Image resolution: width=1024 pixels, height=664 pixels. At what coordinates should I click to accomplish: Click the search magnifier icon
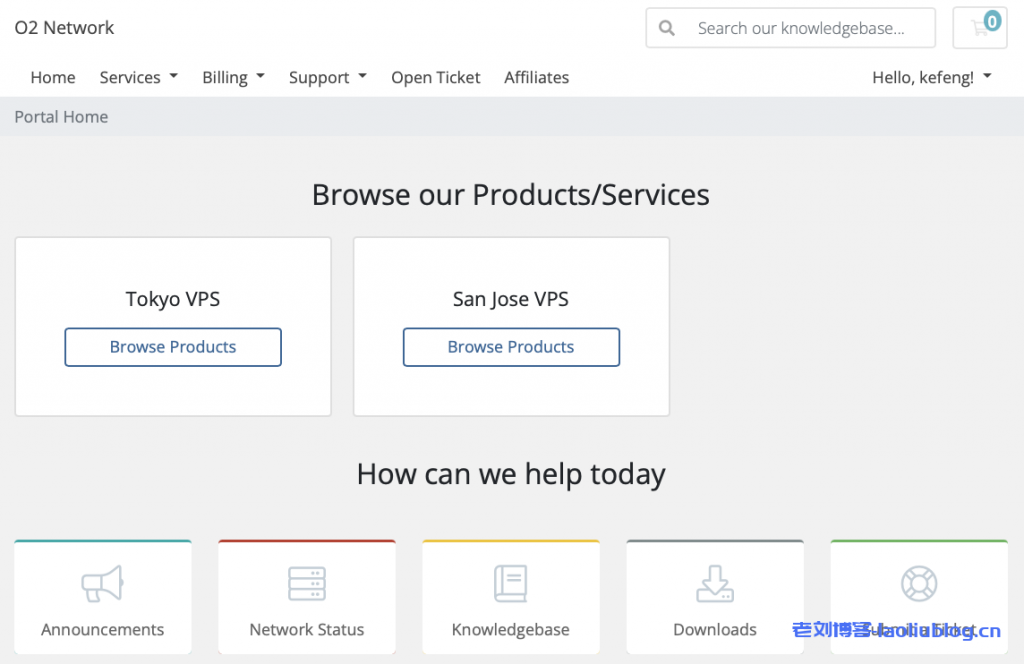click(x=667, y=28)
